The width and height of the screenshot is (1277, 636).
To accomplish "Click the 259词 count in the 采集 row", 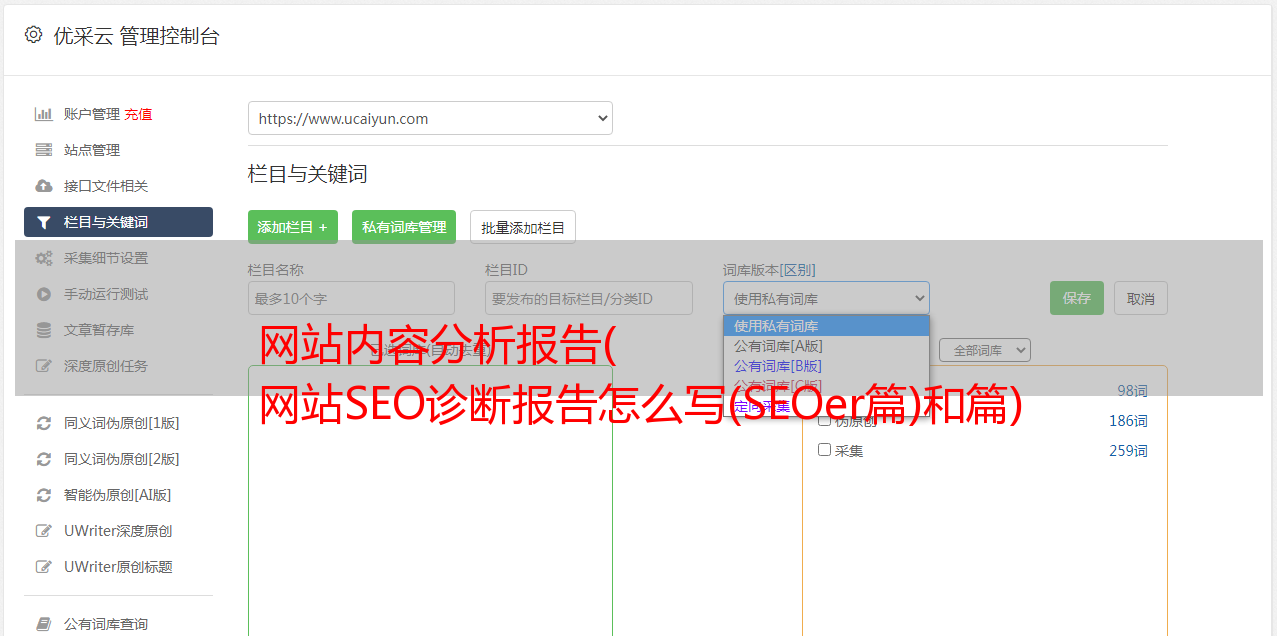I will [1128, 451].
